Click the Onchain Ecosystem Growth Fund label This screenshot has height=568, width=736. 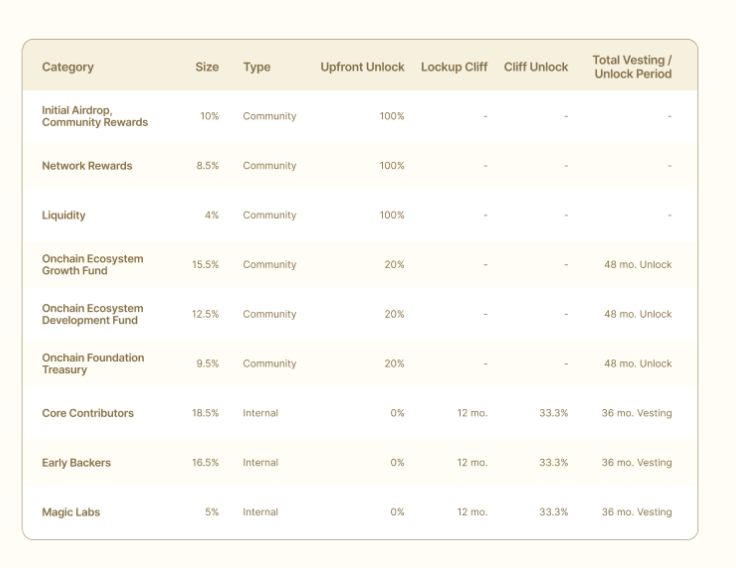(92, 265)
